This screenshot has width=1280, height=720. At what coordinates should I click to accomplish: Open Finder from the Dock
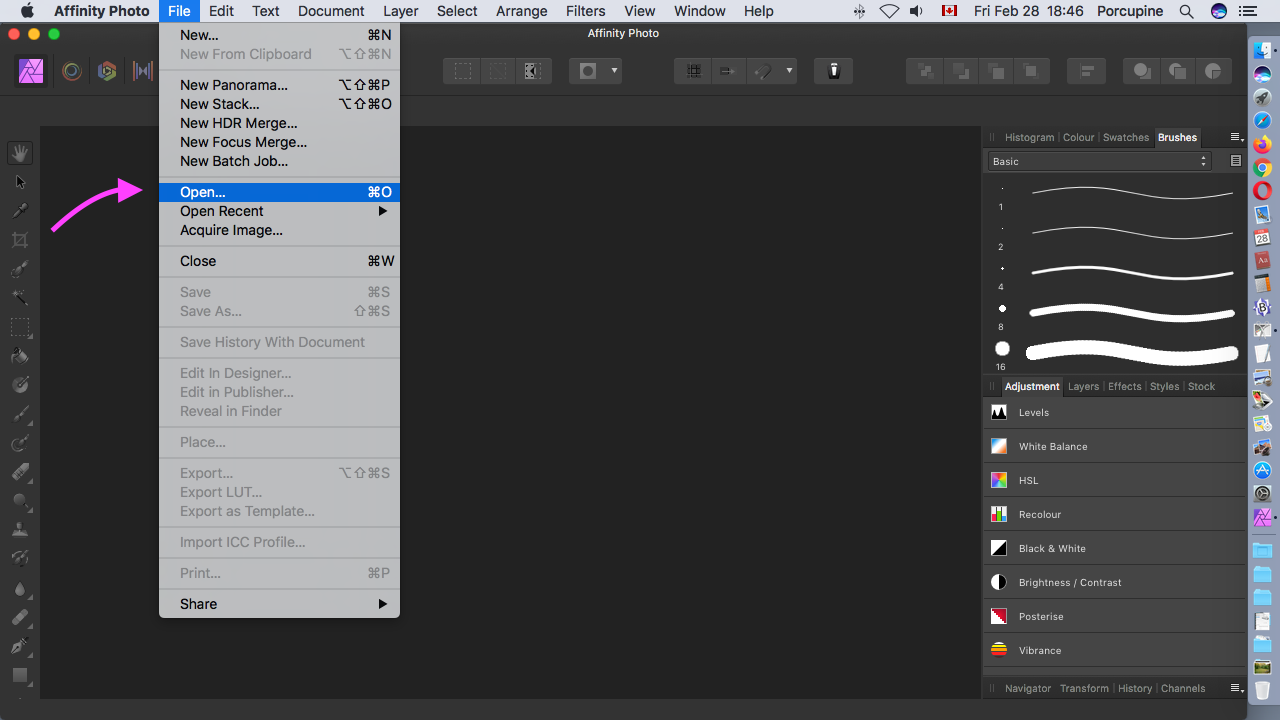[x=1262, y=50]
